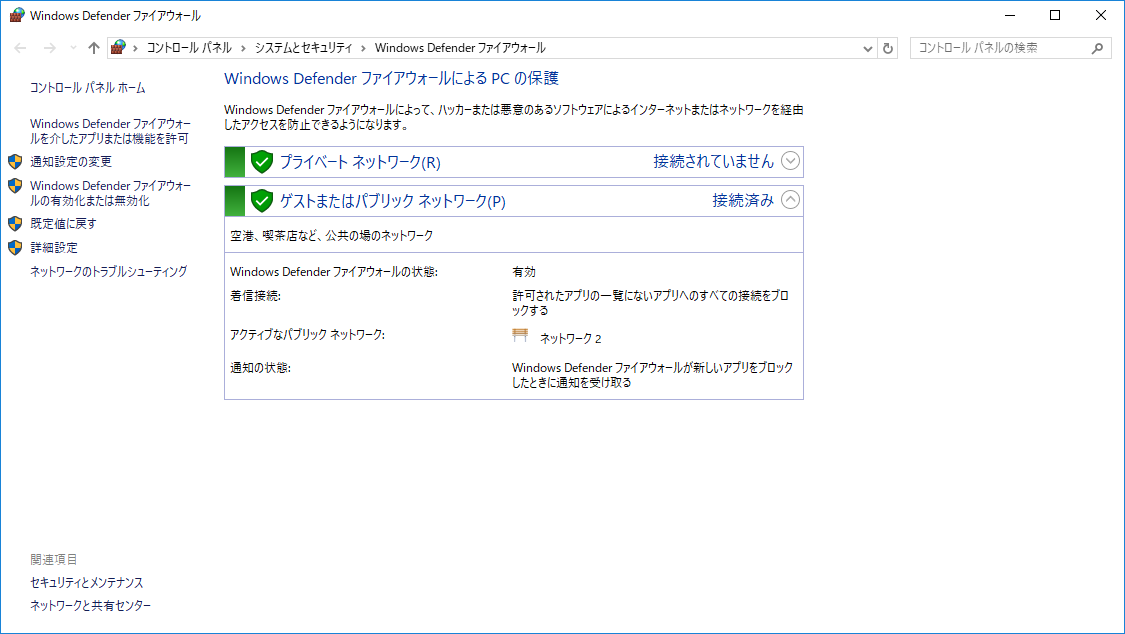
Task: Open アプリまたは機能を許可 link
Action: (x=110, y=131)
